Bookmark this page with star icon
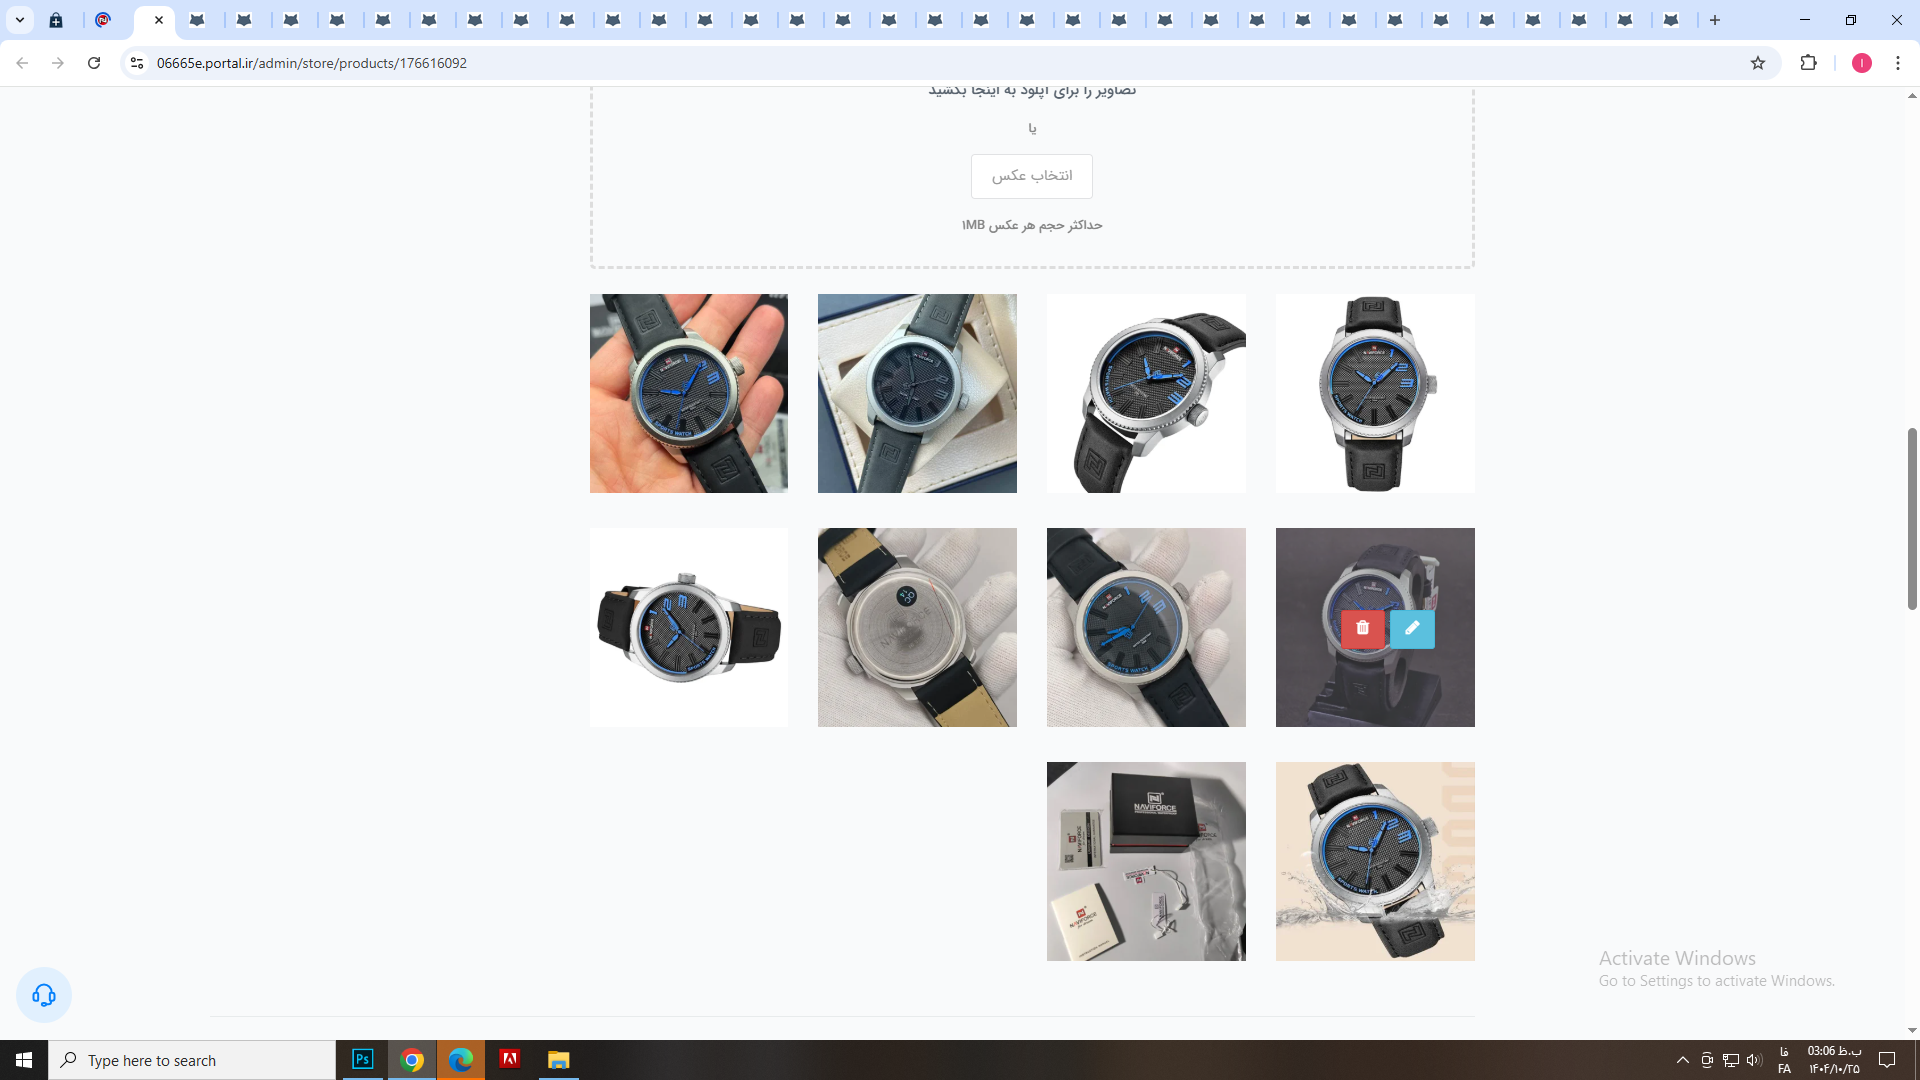The image size is (1920, 1080). click(1758, 63)
